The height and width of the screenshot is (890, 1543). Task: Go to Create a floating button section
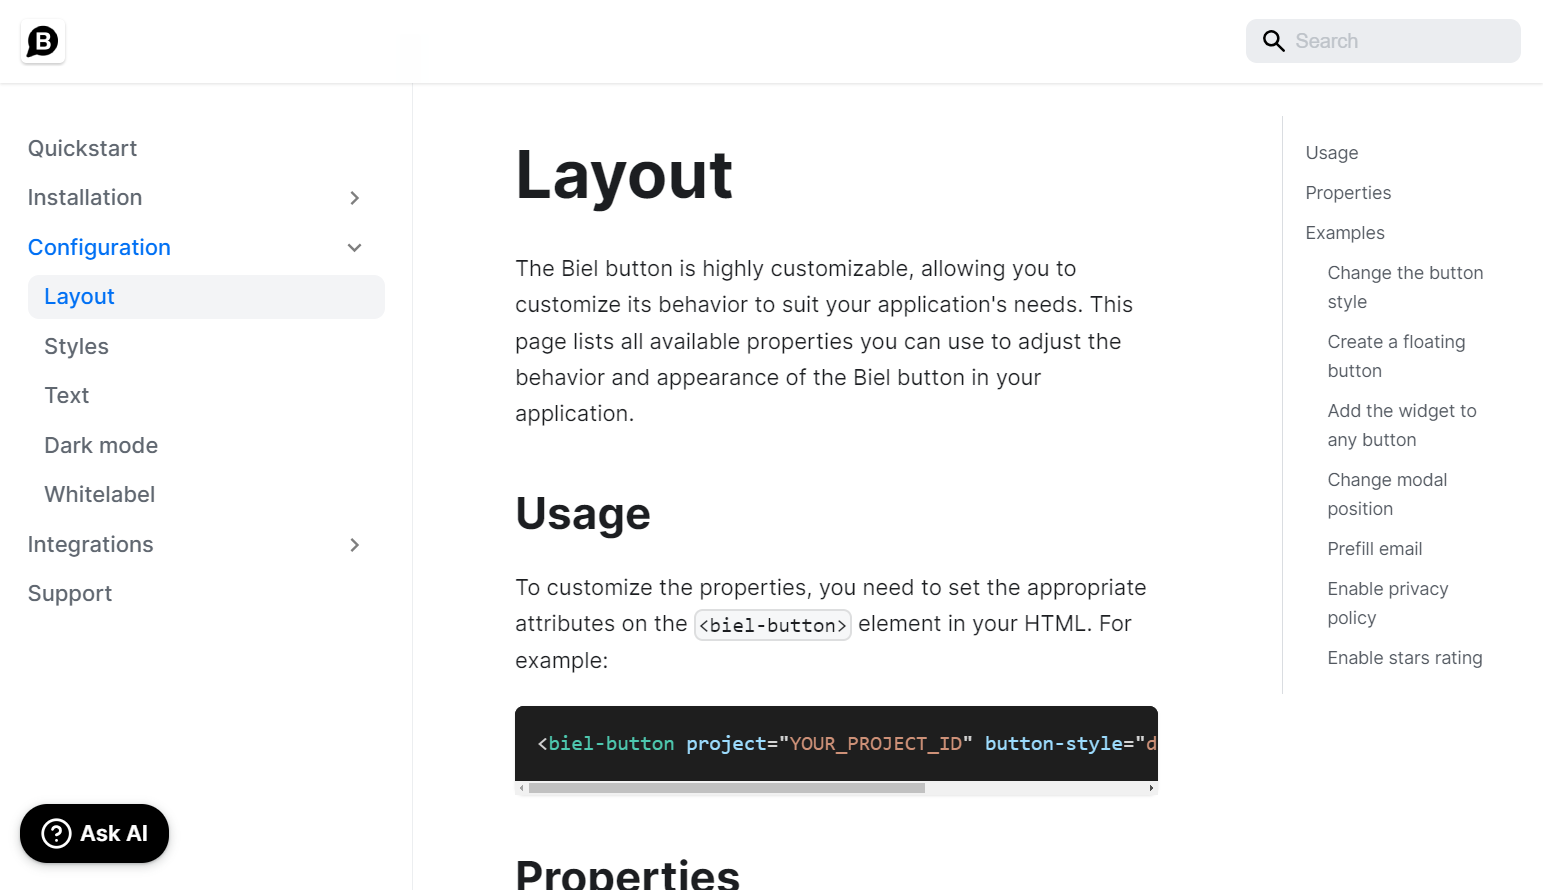pos(1396,356)
